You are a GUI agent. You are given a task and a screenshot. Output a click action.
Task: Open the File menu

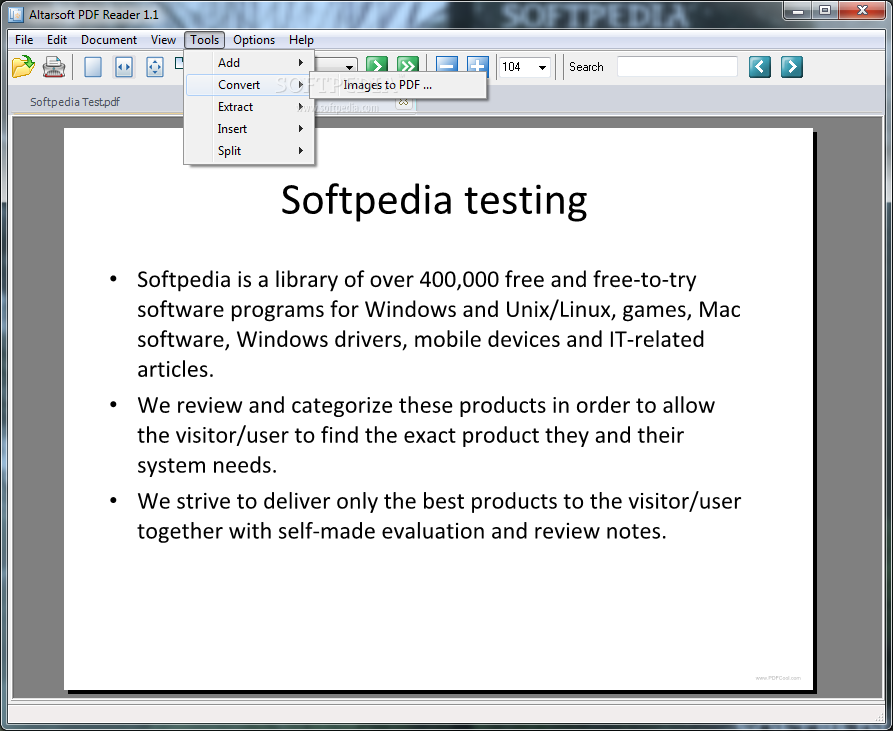(24, 40)
